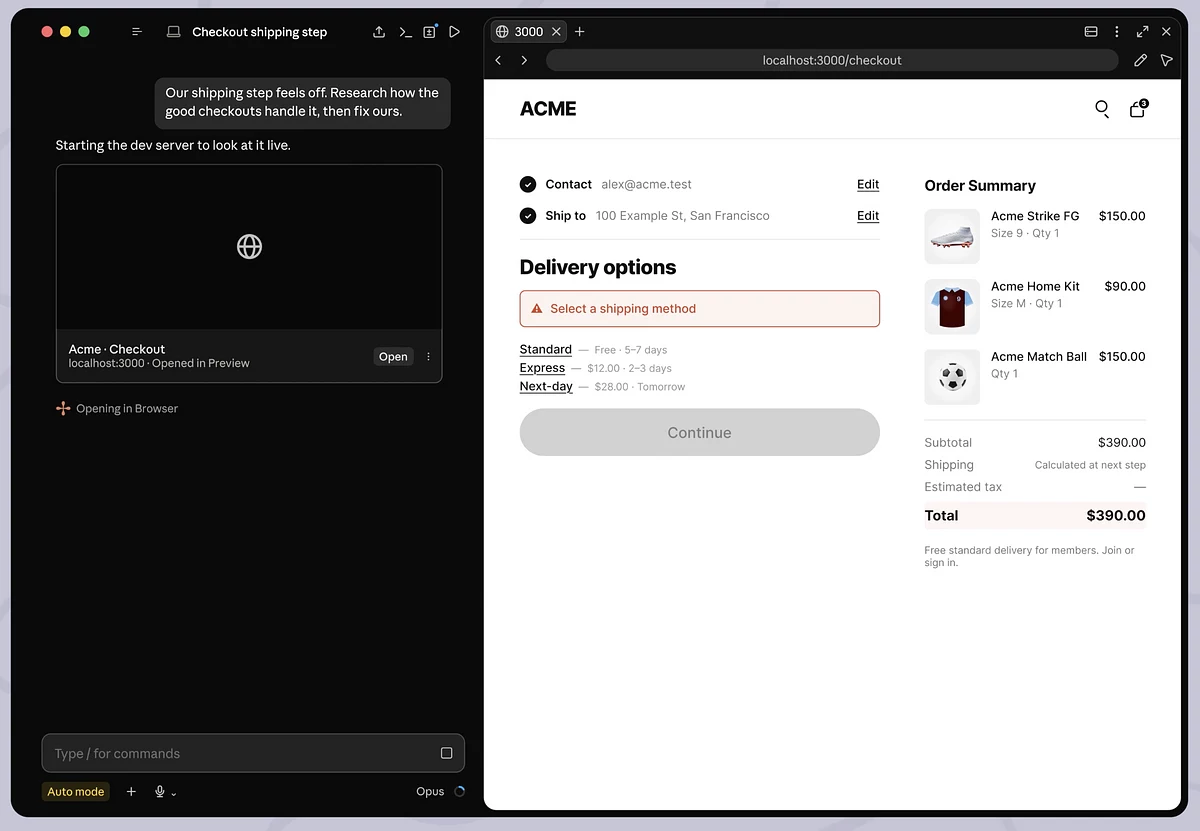The image size is (1200, 831).
Task: Click the 100 Example St, San Francisco address
Action: pos(683,215)
